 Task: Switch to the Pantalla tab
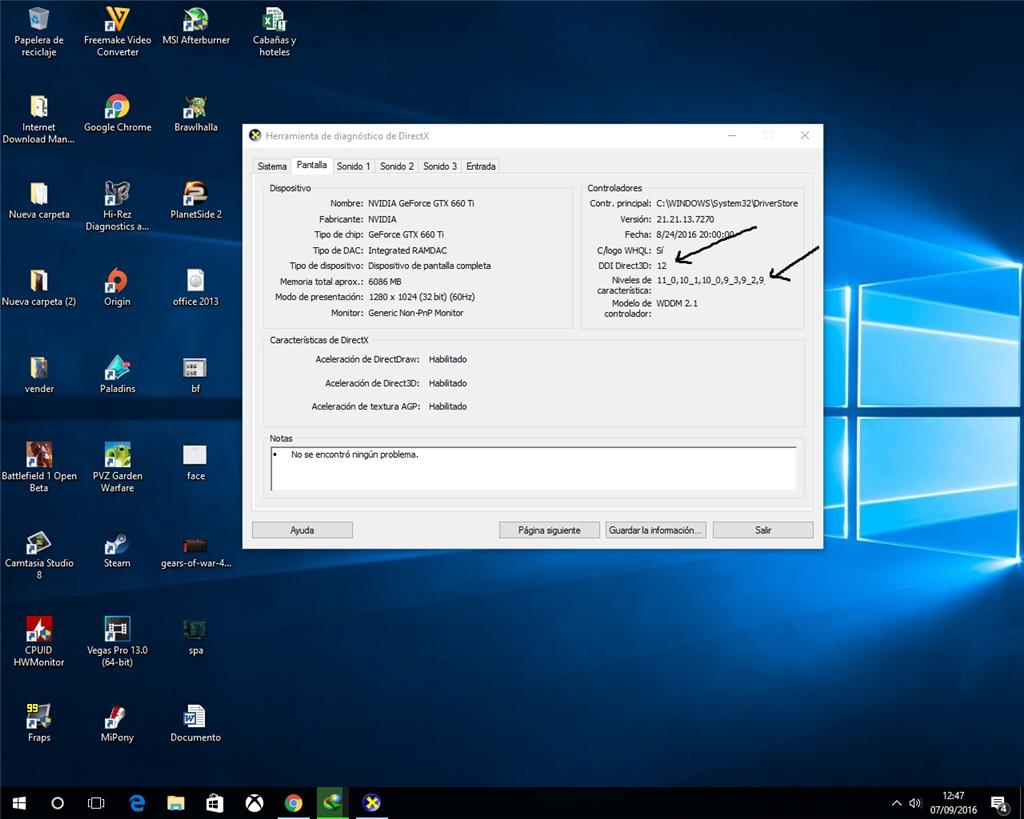[x=312, y=165]
